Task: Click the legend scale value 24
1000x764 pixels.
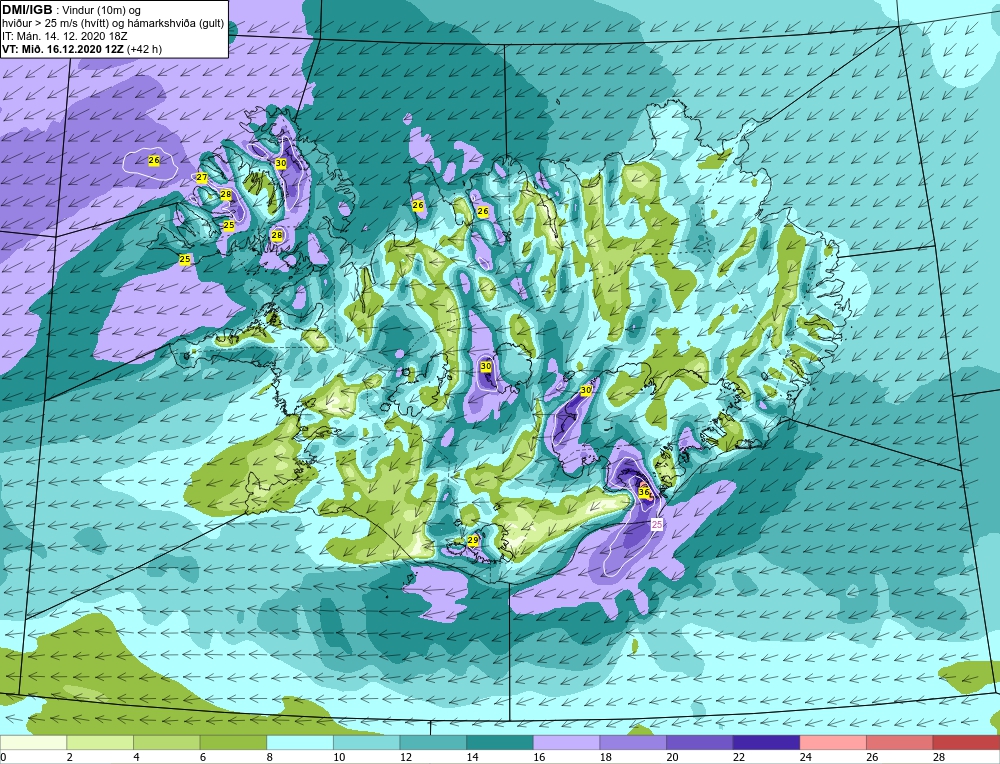Action: pos(805,757)
